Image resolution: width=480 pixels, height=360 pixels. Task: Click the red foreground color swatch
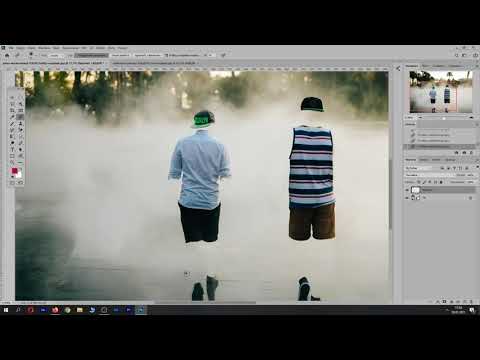click(x=14, y=171)
